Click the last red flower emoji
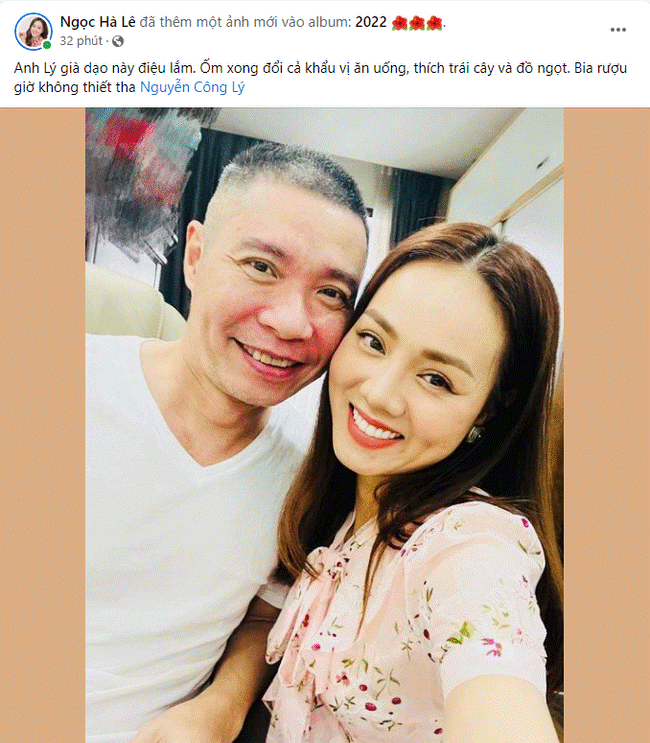Image resolution: width=650 pixels, height=743 pixels. click(x=434, y=23)
